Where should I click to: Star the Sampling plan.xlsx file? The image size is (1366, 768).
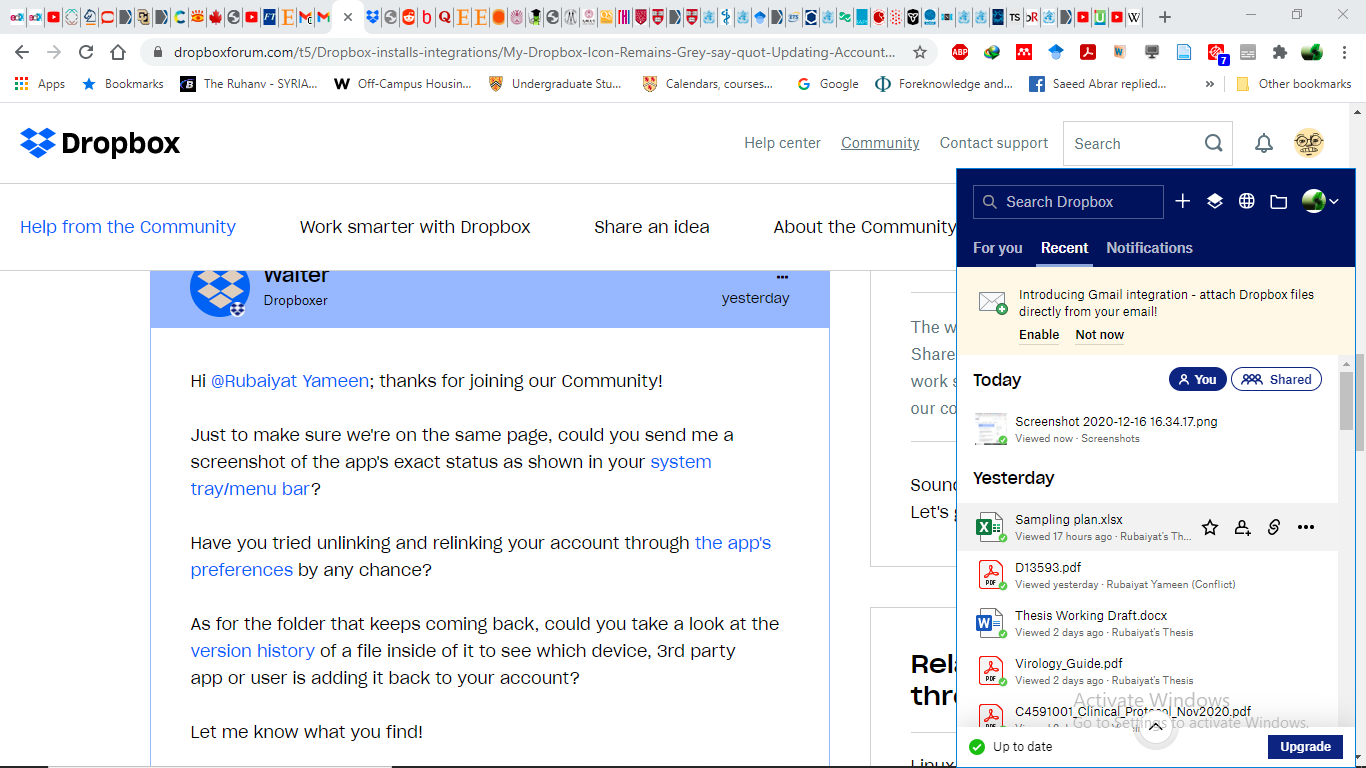point(1210,527)
